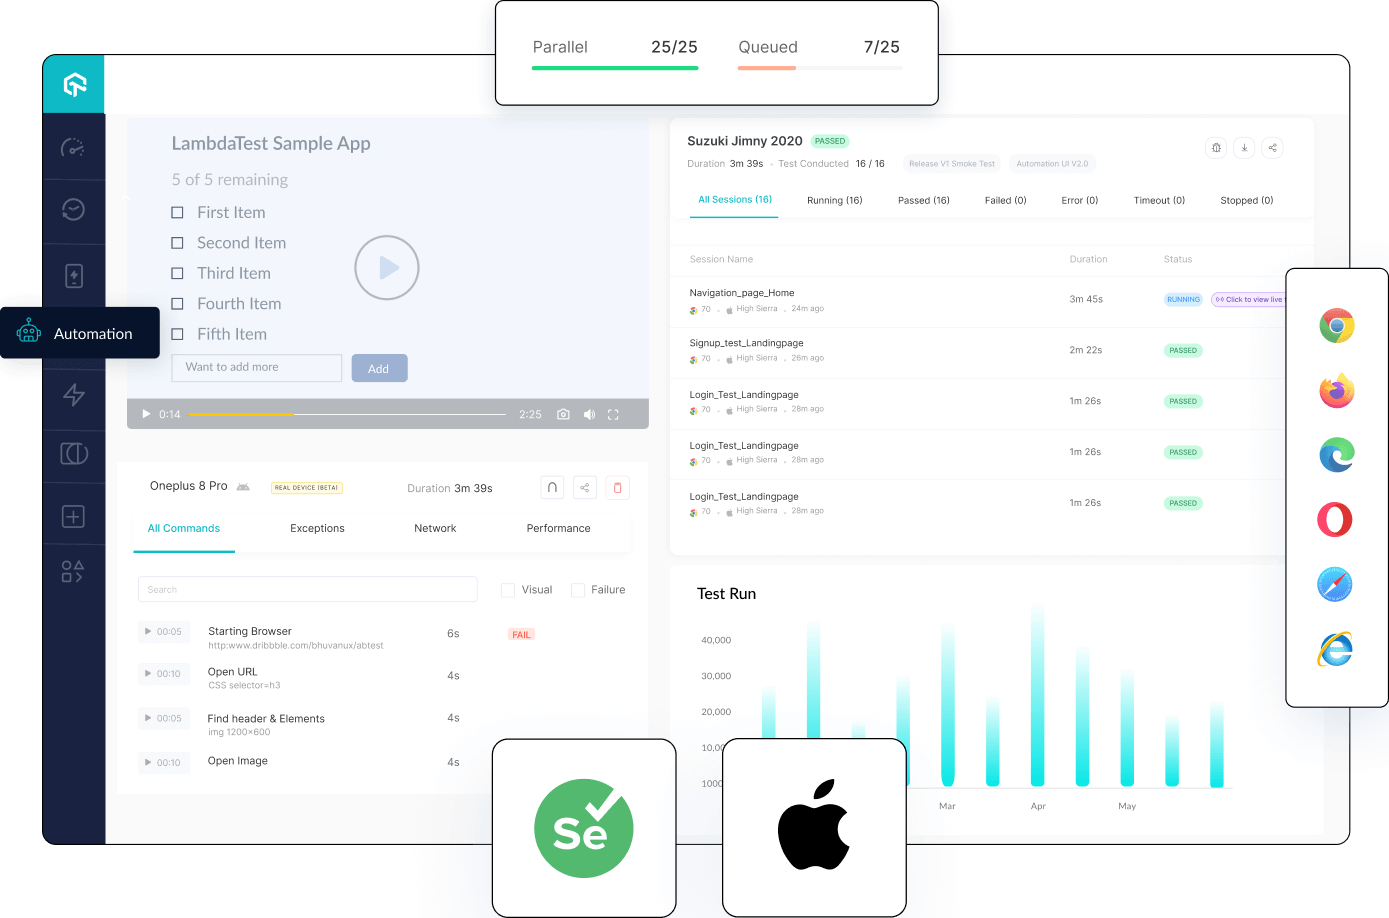Seek along the video progress bar

[347, 414]
